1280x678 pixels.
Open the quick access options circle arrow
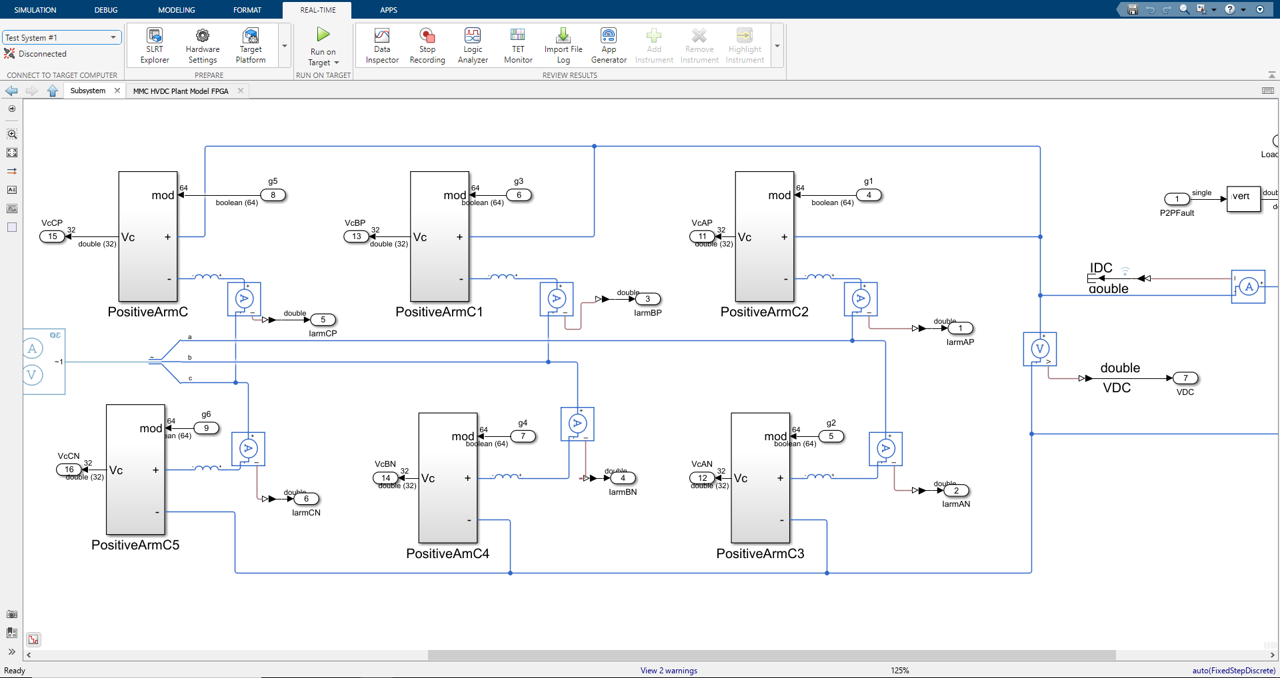[x=1261, y=9]
